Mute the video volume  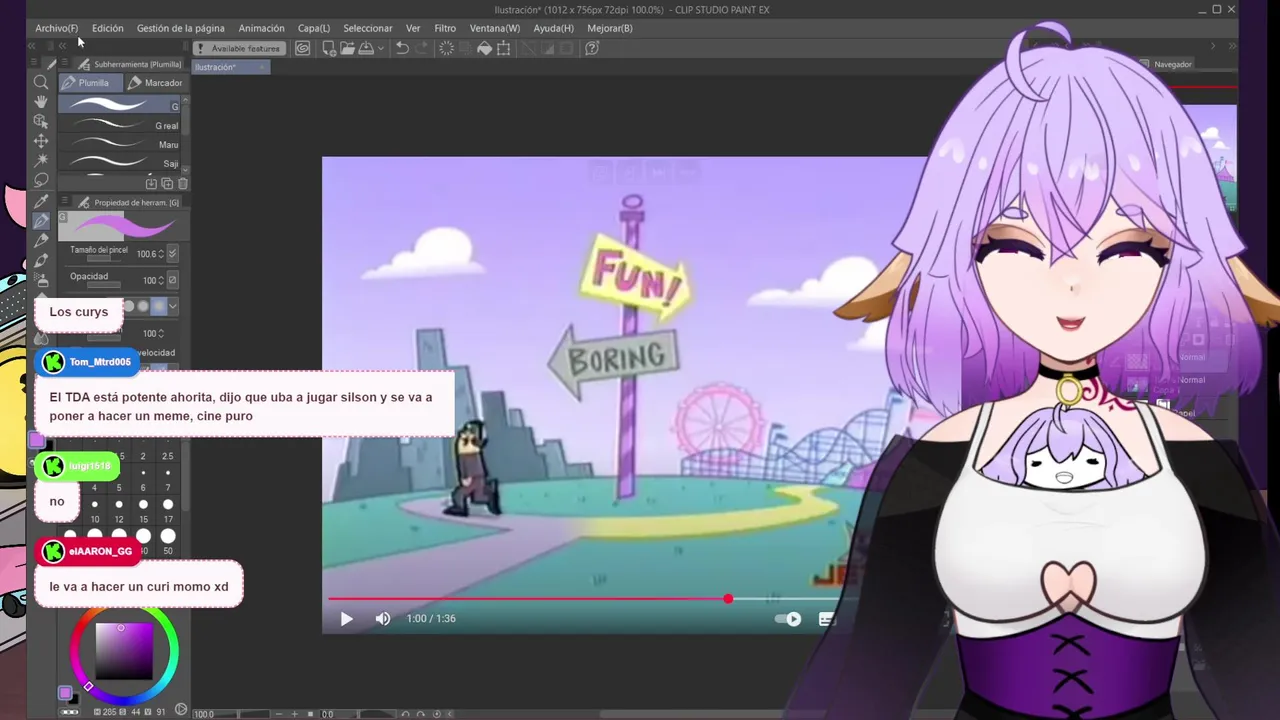(x=382, y=619)
